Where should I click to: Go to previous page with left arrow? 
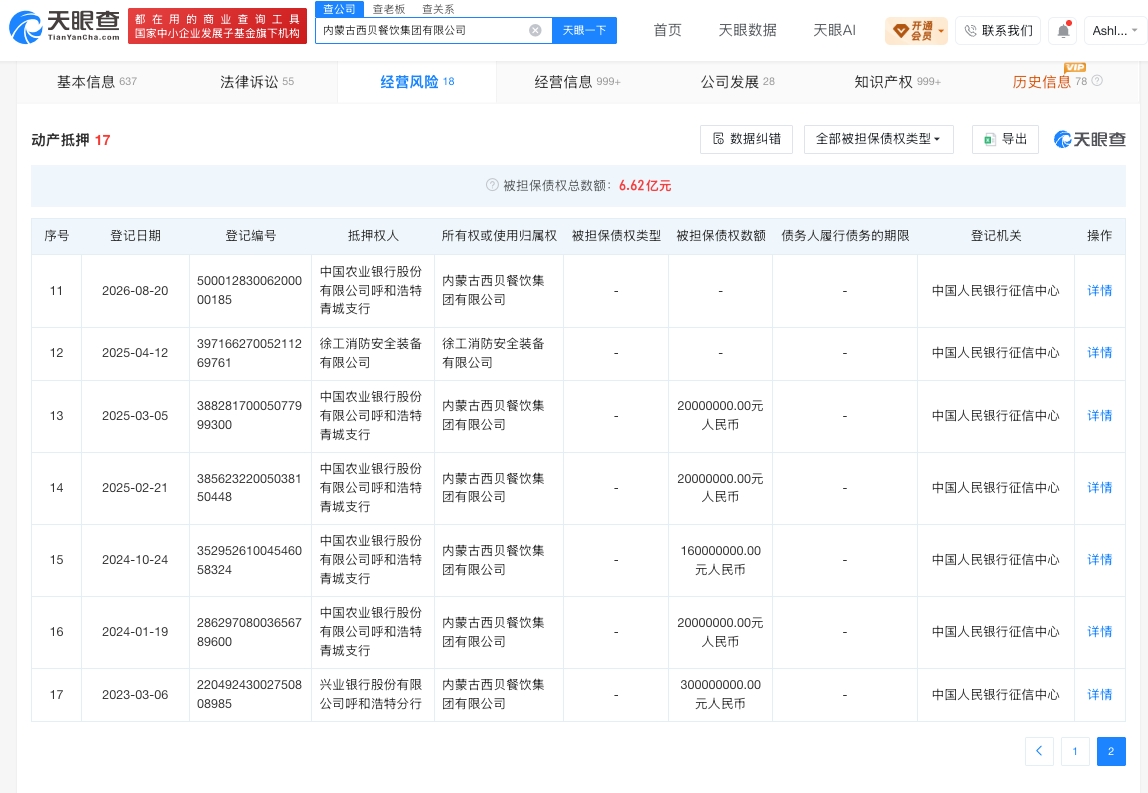(1039, 751)
